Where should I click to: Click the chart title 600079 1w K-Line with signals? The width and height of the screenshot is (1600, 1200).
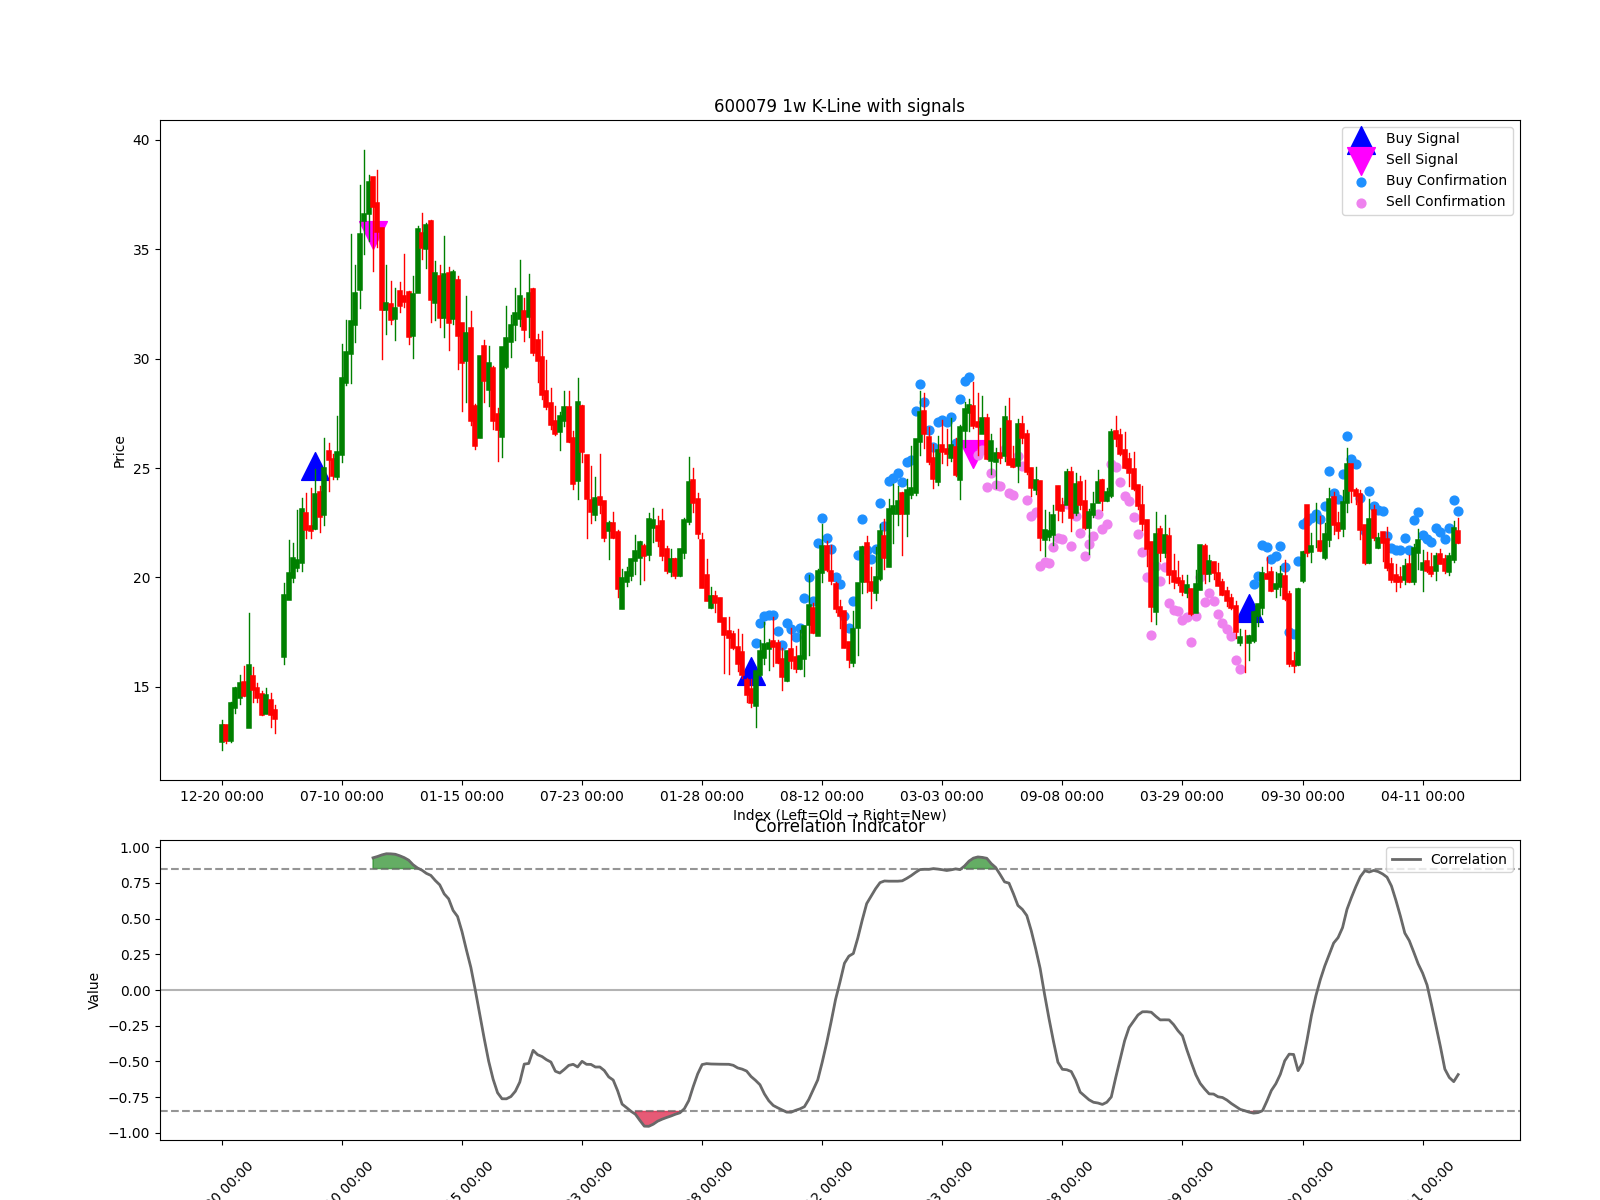839,106
